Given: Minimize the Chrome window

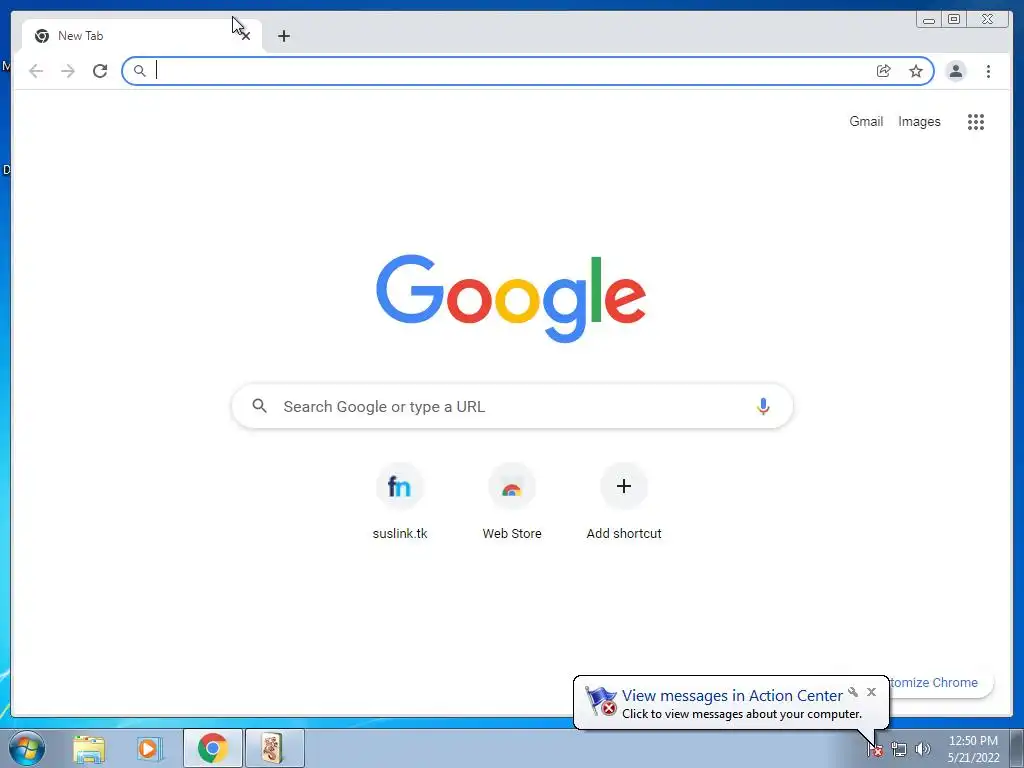Looking at the screenshot, I should coord(929,20).
